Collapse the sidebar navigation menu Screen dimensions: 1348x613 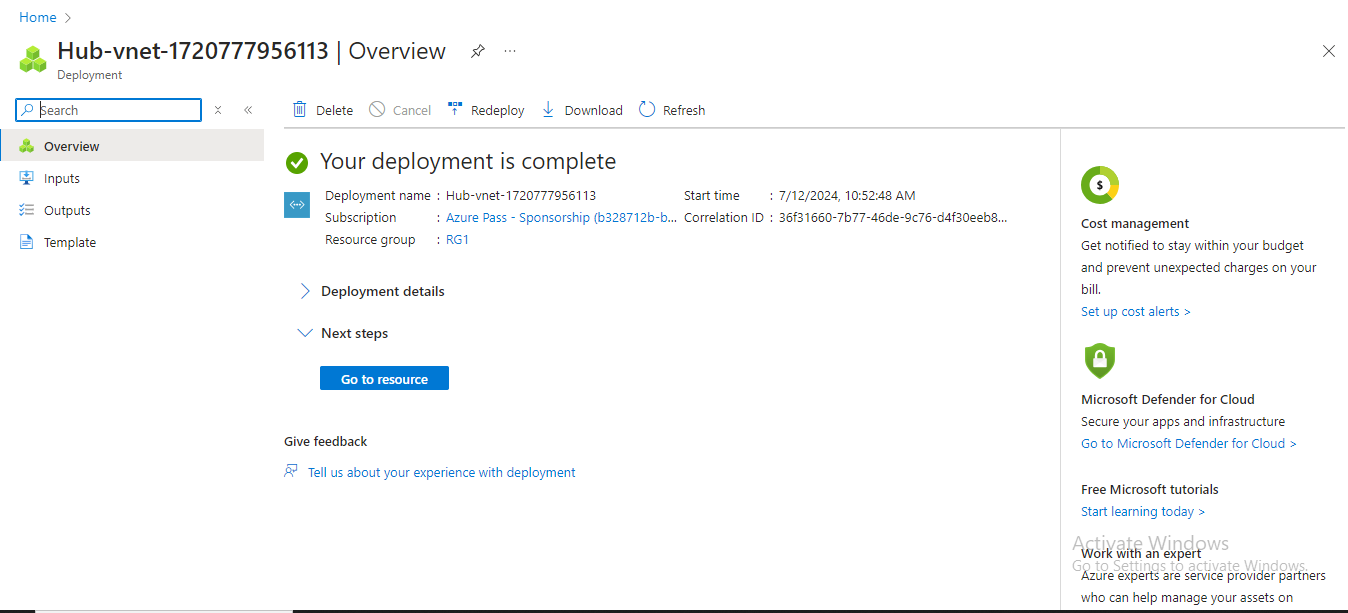coord(248,110)
